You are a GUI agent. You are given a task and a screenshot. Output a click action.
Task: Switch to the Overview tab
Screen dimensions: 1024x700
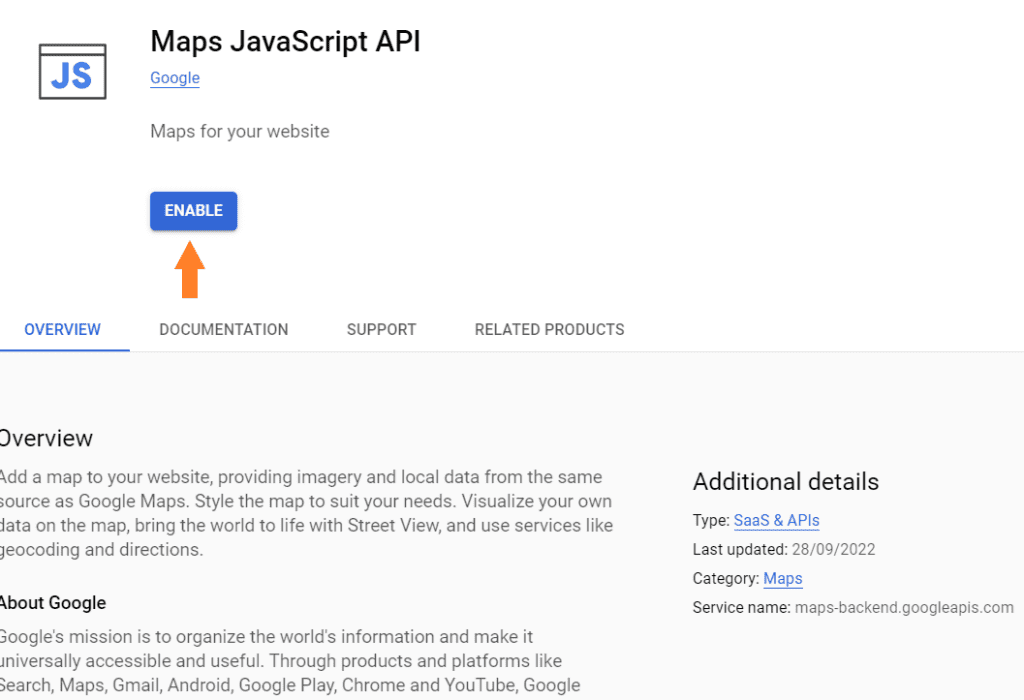[63, 330]
